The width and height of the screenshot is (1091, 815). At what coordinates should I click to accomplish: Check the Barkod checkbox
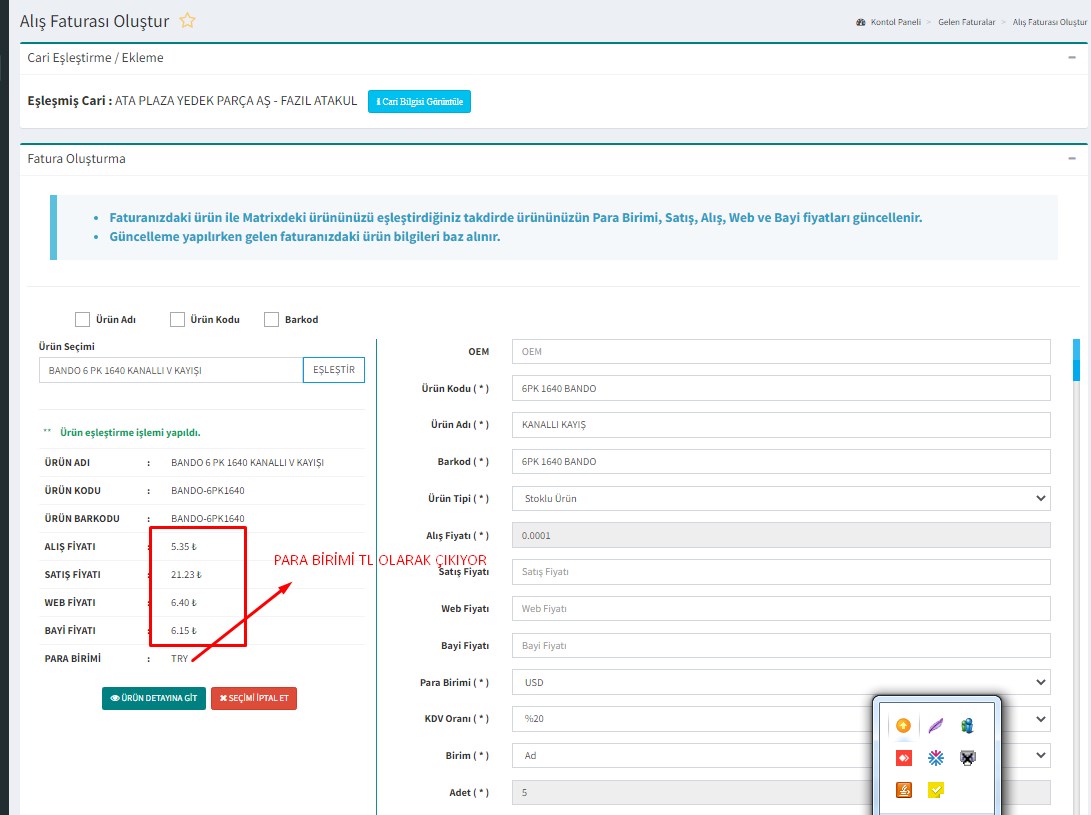(x=271, y=320)
